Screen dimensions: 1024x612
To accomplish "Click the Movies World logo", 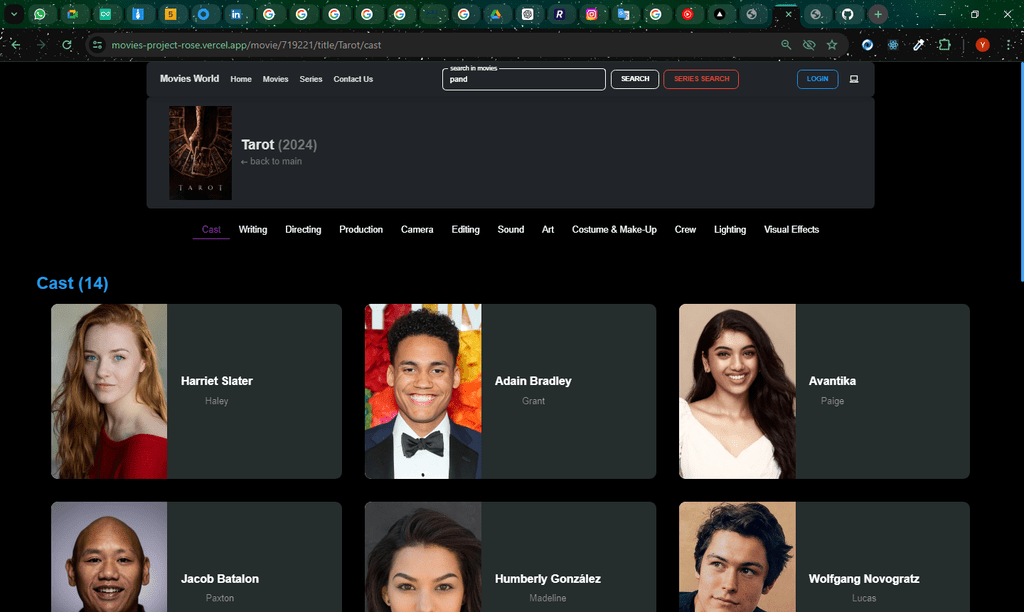I will (189, 78).
